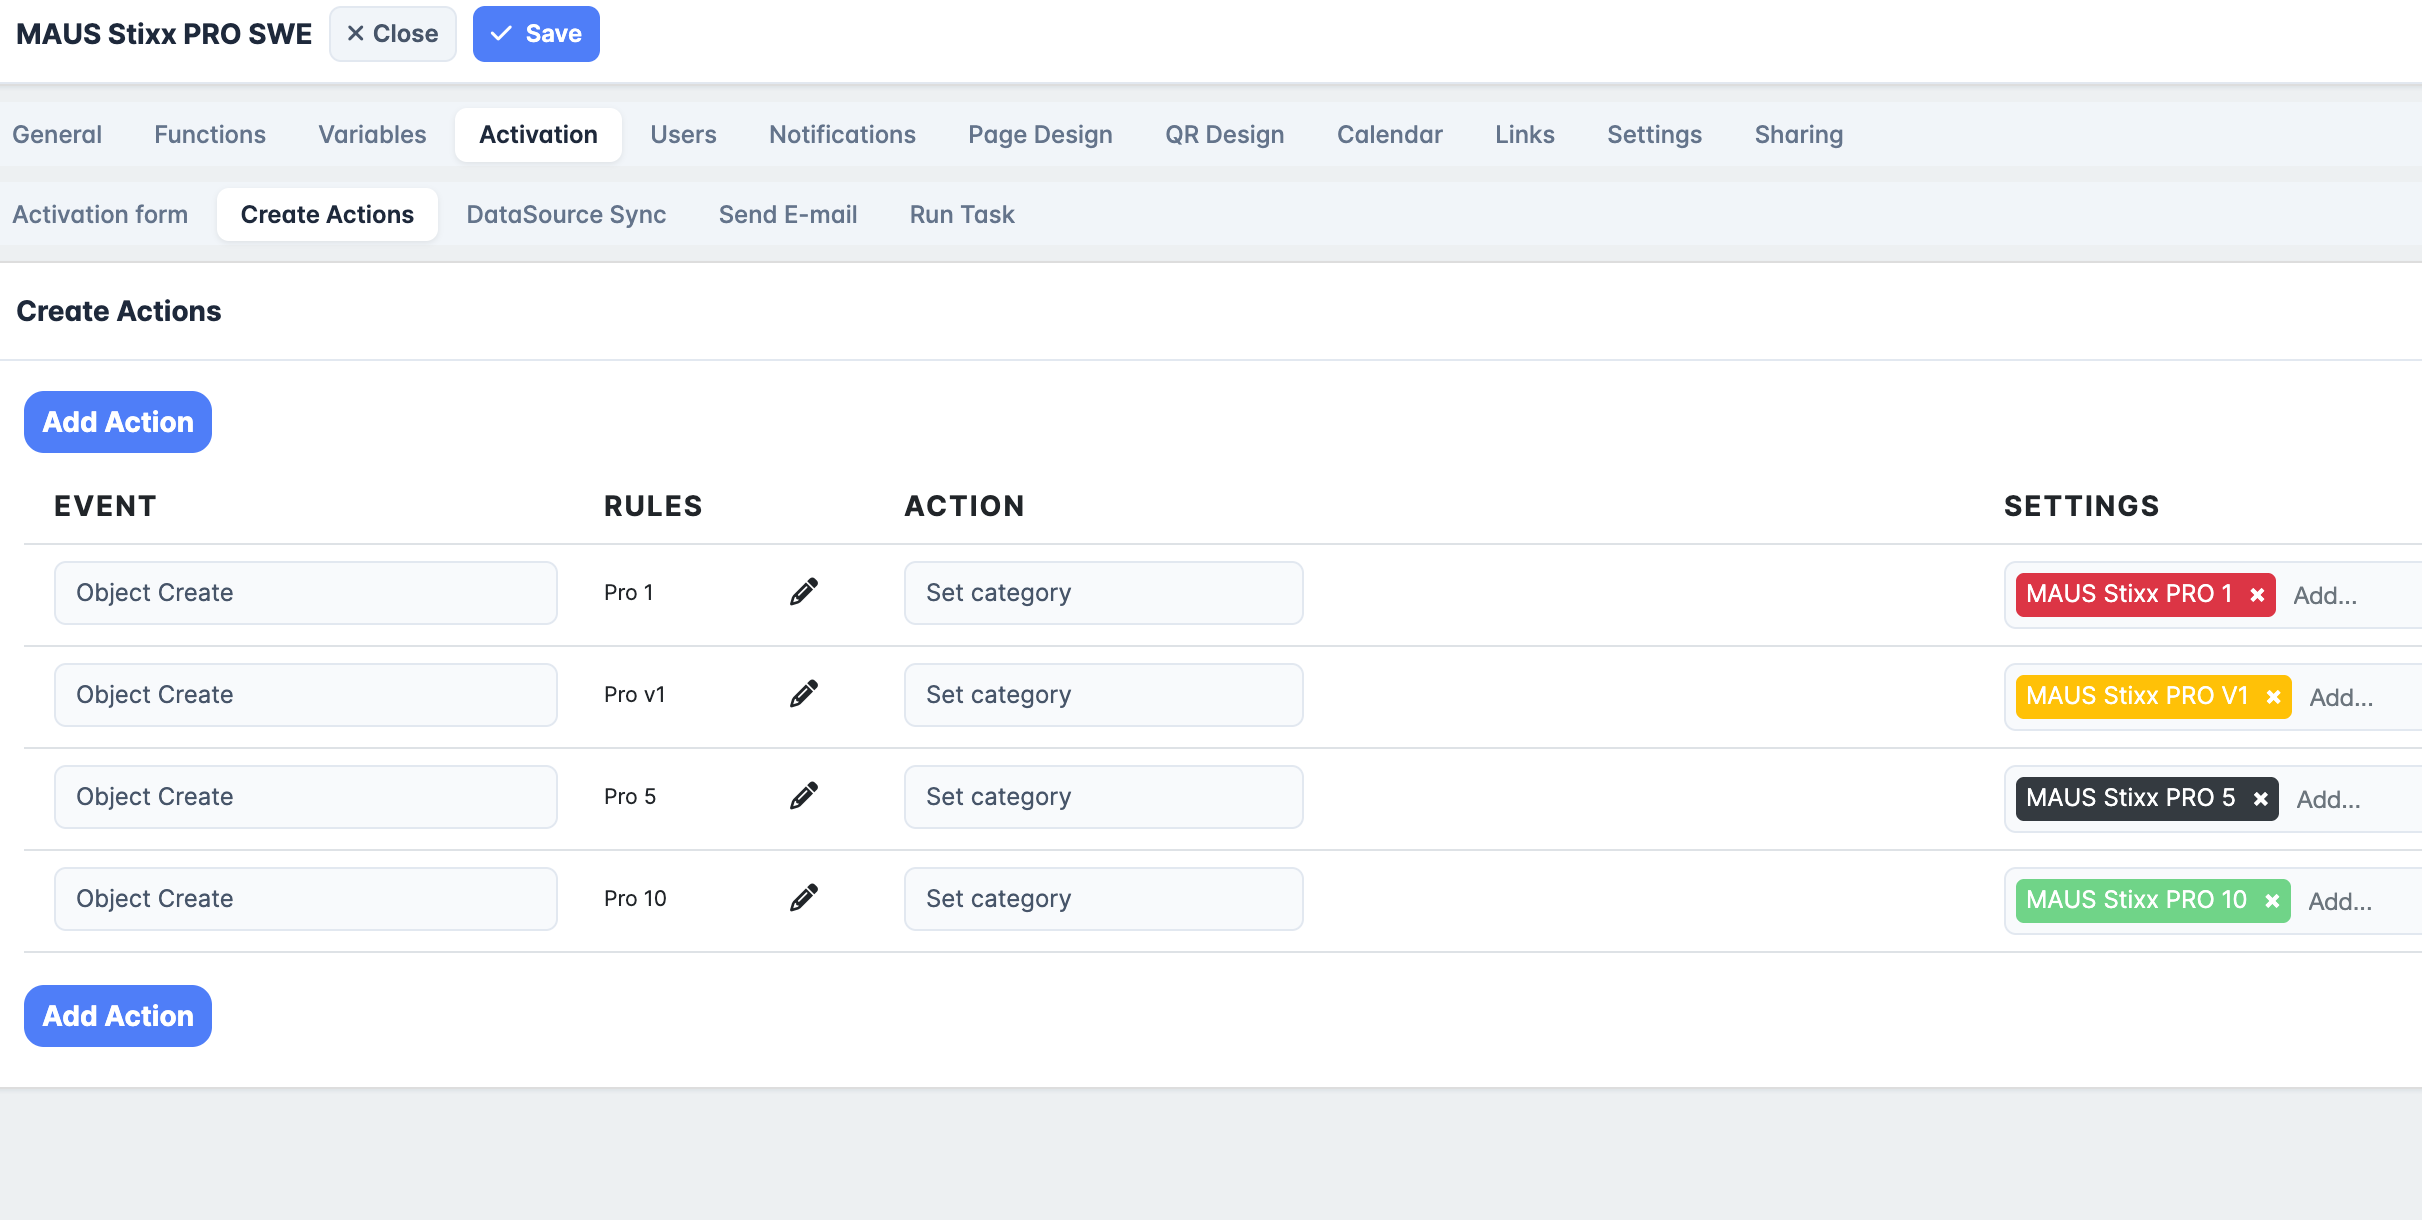Edit the Pro v1 rule pencil icon

coord(804,694)
